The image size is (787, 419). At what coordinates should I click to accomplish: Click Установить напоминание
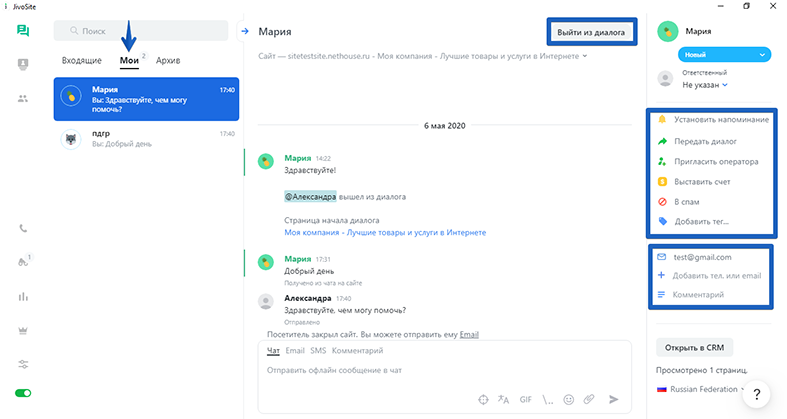(713, 119)
